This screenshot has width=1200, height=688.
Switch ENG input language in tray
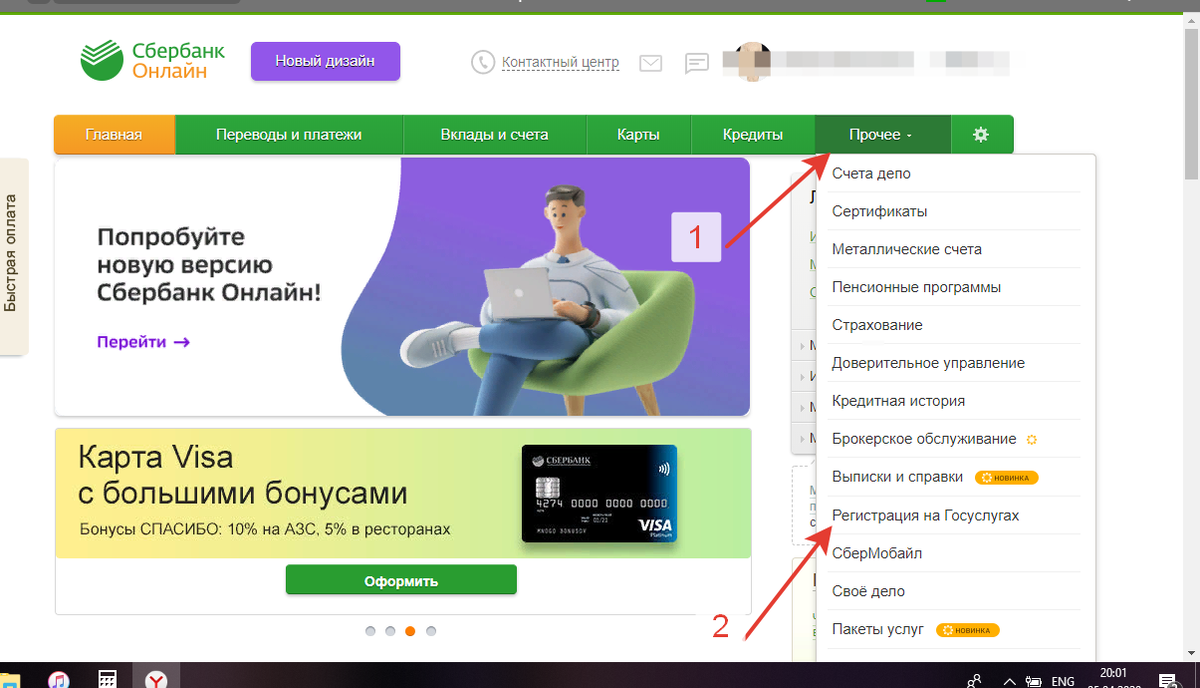pos(1062,681)
